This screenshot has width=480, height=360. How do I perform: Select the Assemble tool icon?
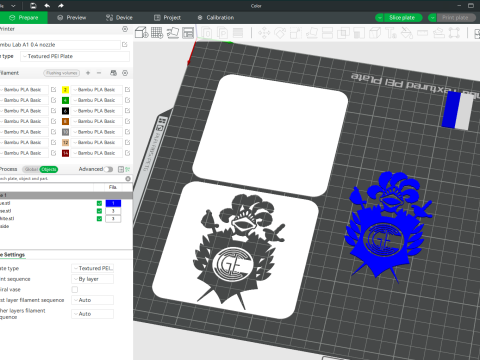(x=438, y=33)
